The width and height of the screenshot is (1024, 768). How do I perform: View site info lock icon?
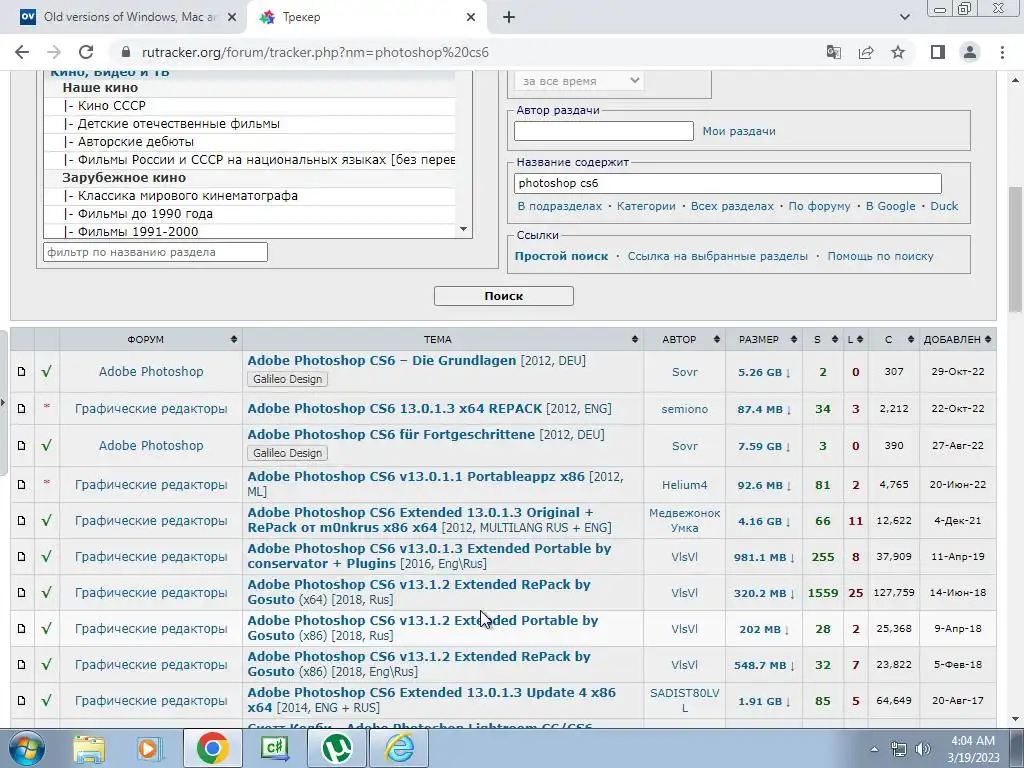(127, 52)
